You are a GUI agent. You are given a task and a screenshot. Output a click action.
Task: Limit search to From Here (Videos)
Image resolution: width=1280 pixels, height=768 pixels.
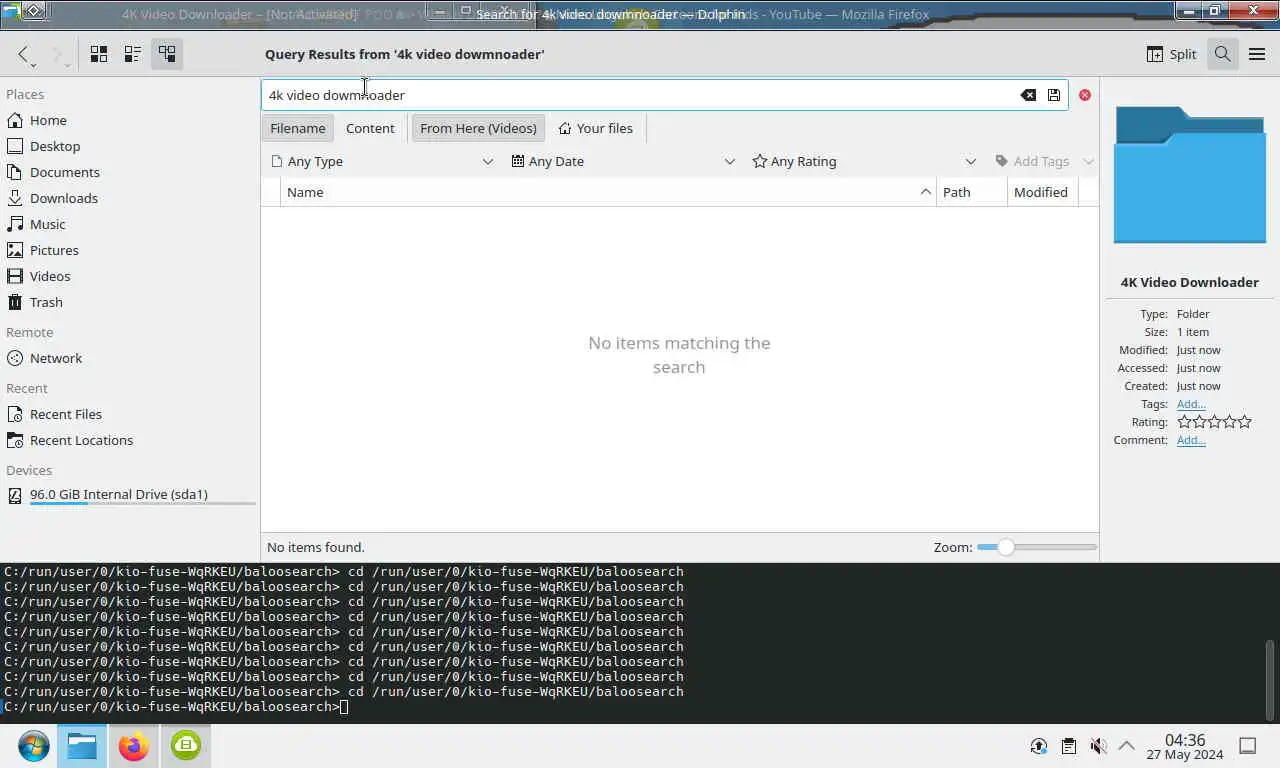click(478, 128)
